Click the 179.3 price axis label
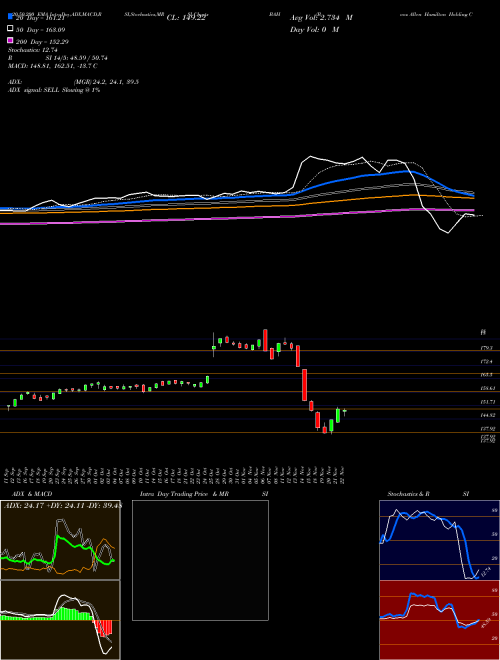Screen dimensions: 500x660 pyautogui.click(x=487, y=349)
